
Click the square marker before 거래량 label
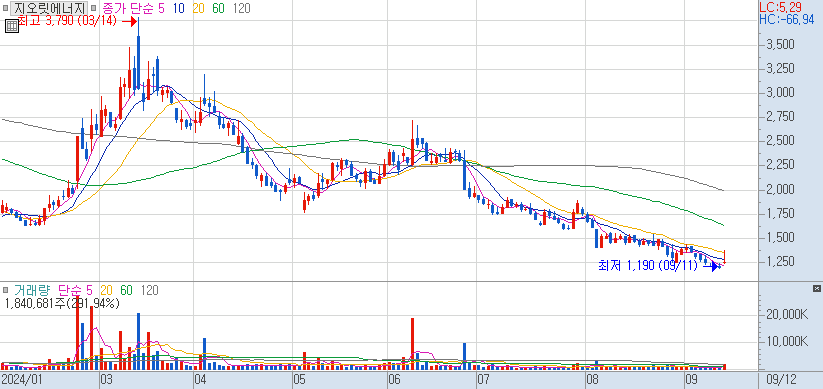(6, 290)
